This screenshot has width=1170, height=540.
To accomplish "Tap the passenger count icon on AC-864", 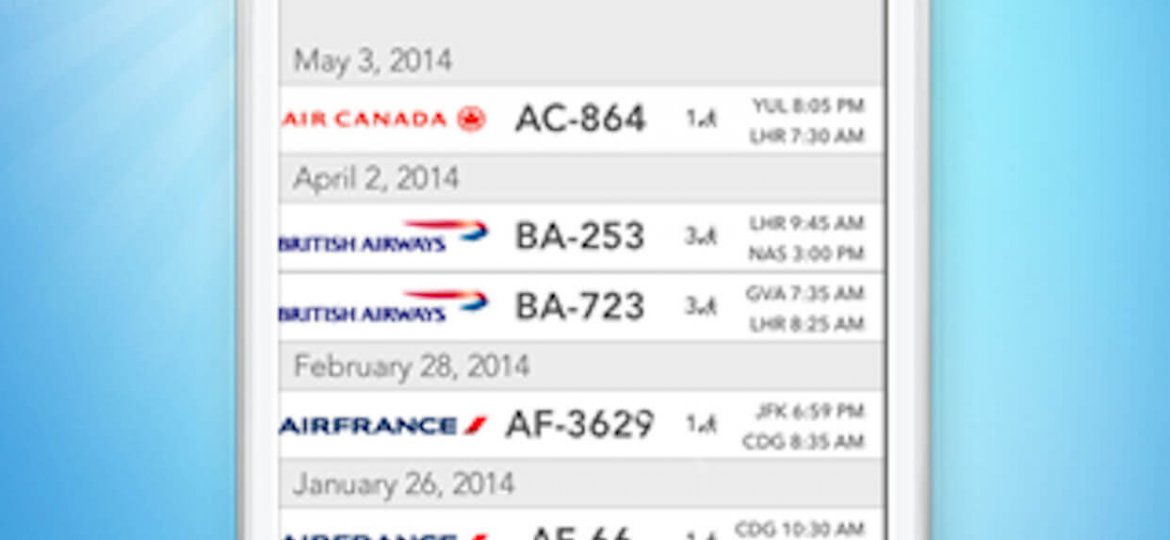I will pos(701,119).
